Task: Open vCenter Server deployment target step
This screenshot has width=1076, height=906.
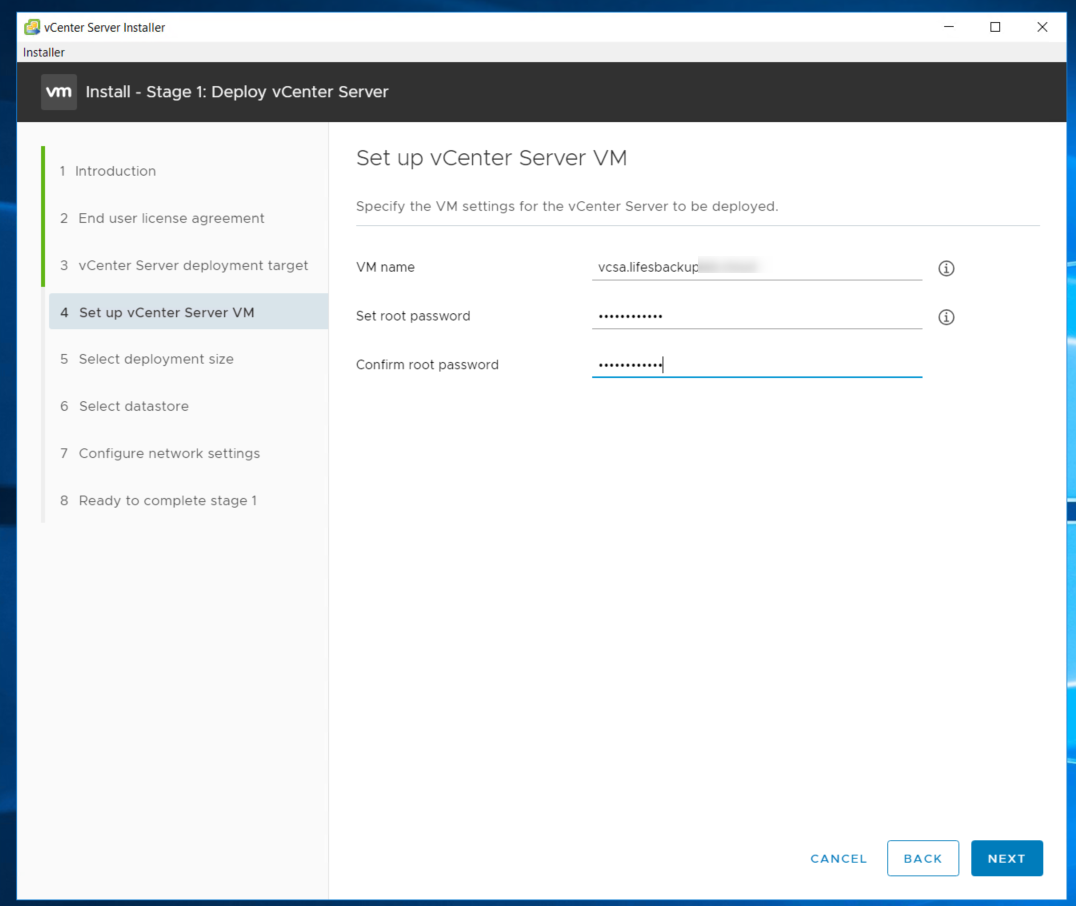Action: tap(193, 265)
